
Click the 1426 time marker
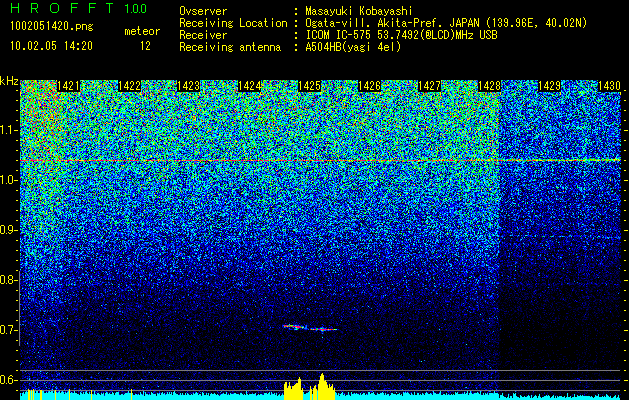(x=369, y=86)
